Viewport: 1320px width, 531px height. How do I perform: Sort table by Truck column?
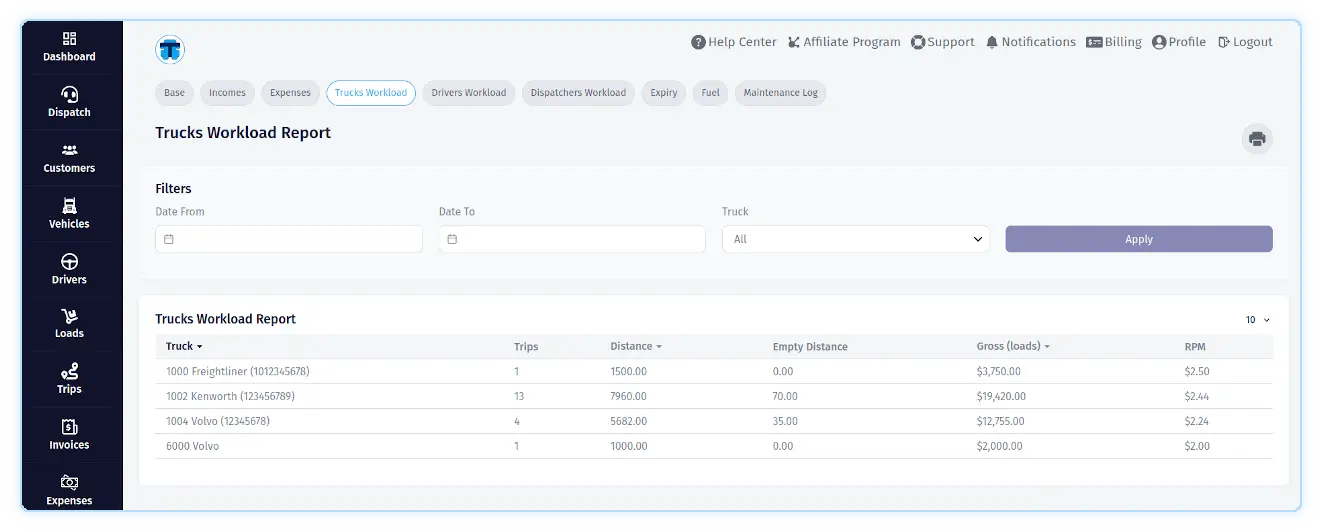pyautogui.click(x=184, y=347)
